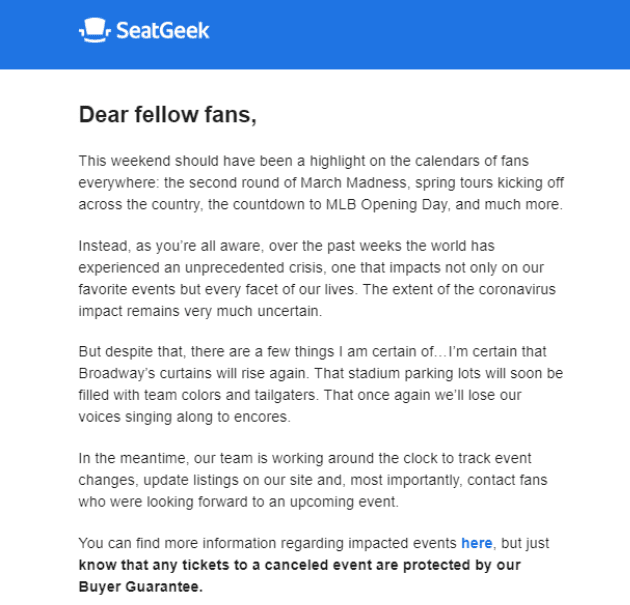Click the bold "Buyer Guarantee." text
The width and height of the screenshot is (630, 605).
coord(141,587)
